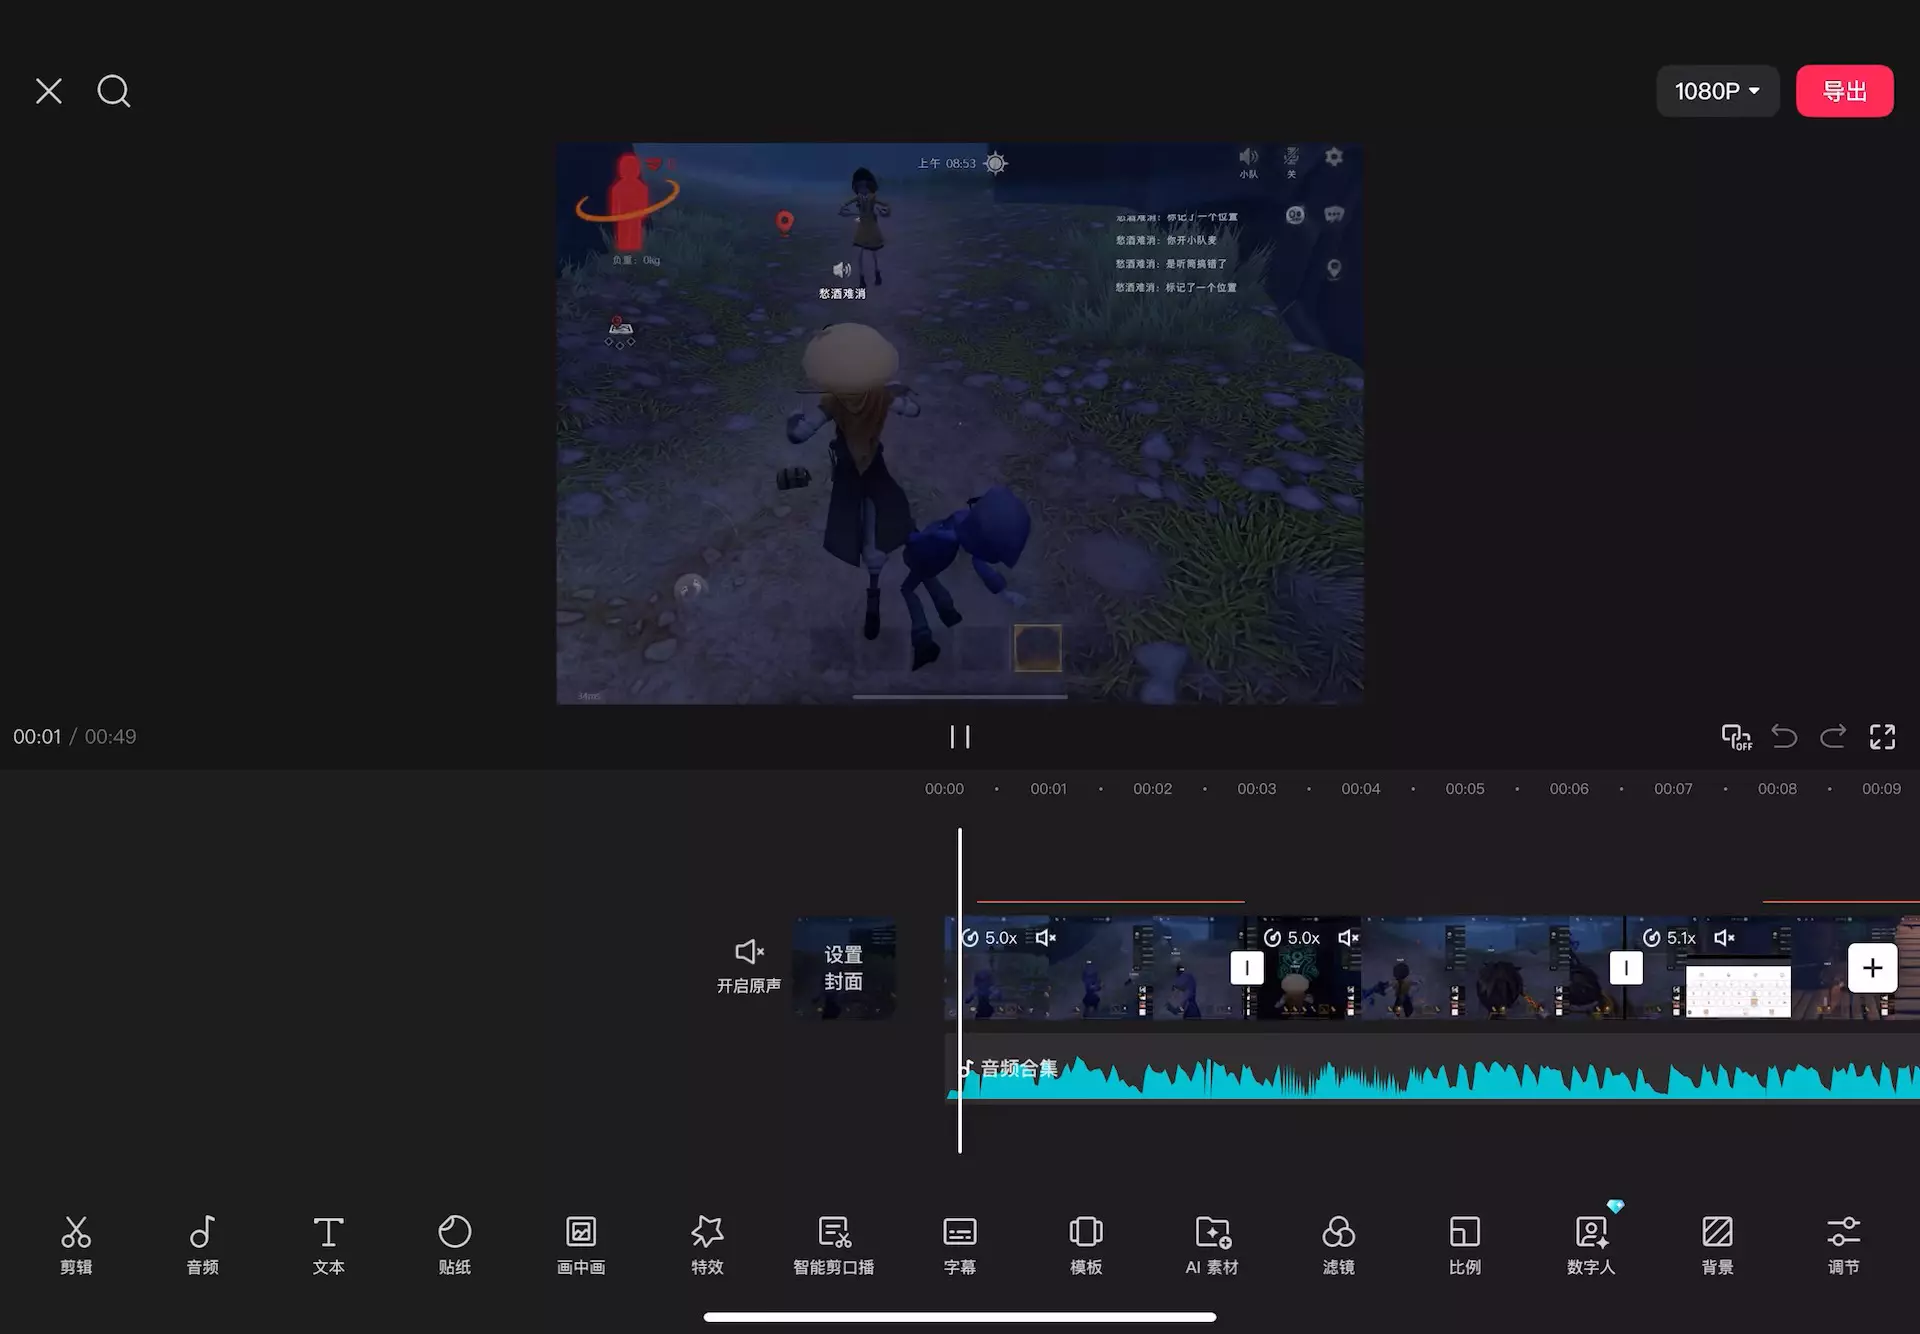Click the red 导出 export button
The image size is (1920, 1334).
point(1844,91)
